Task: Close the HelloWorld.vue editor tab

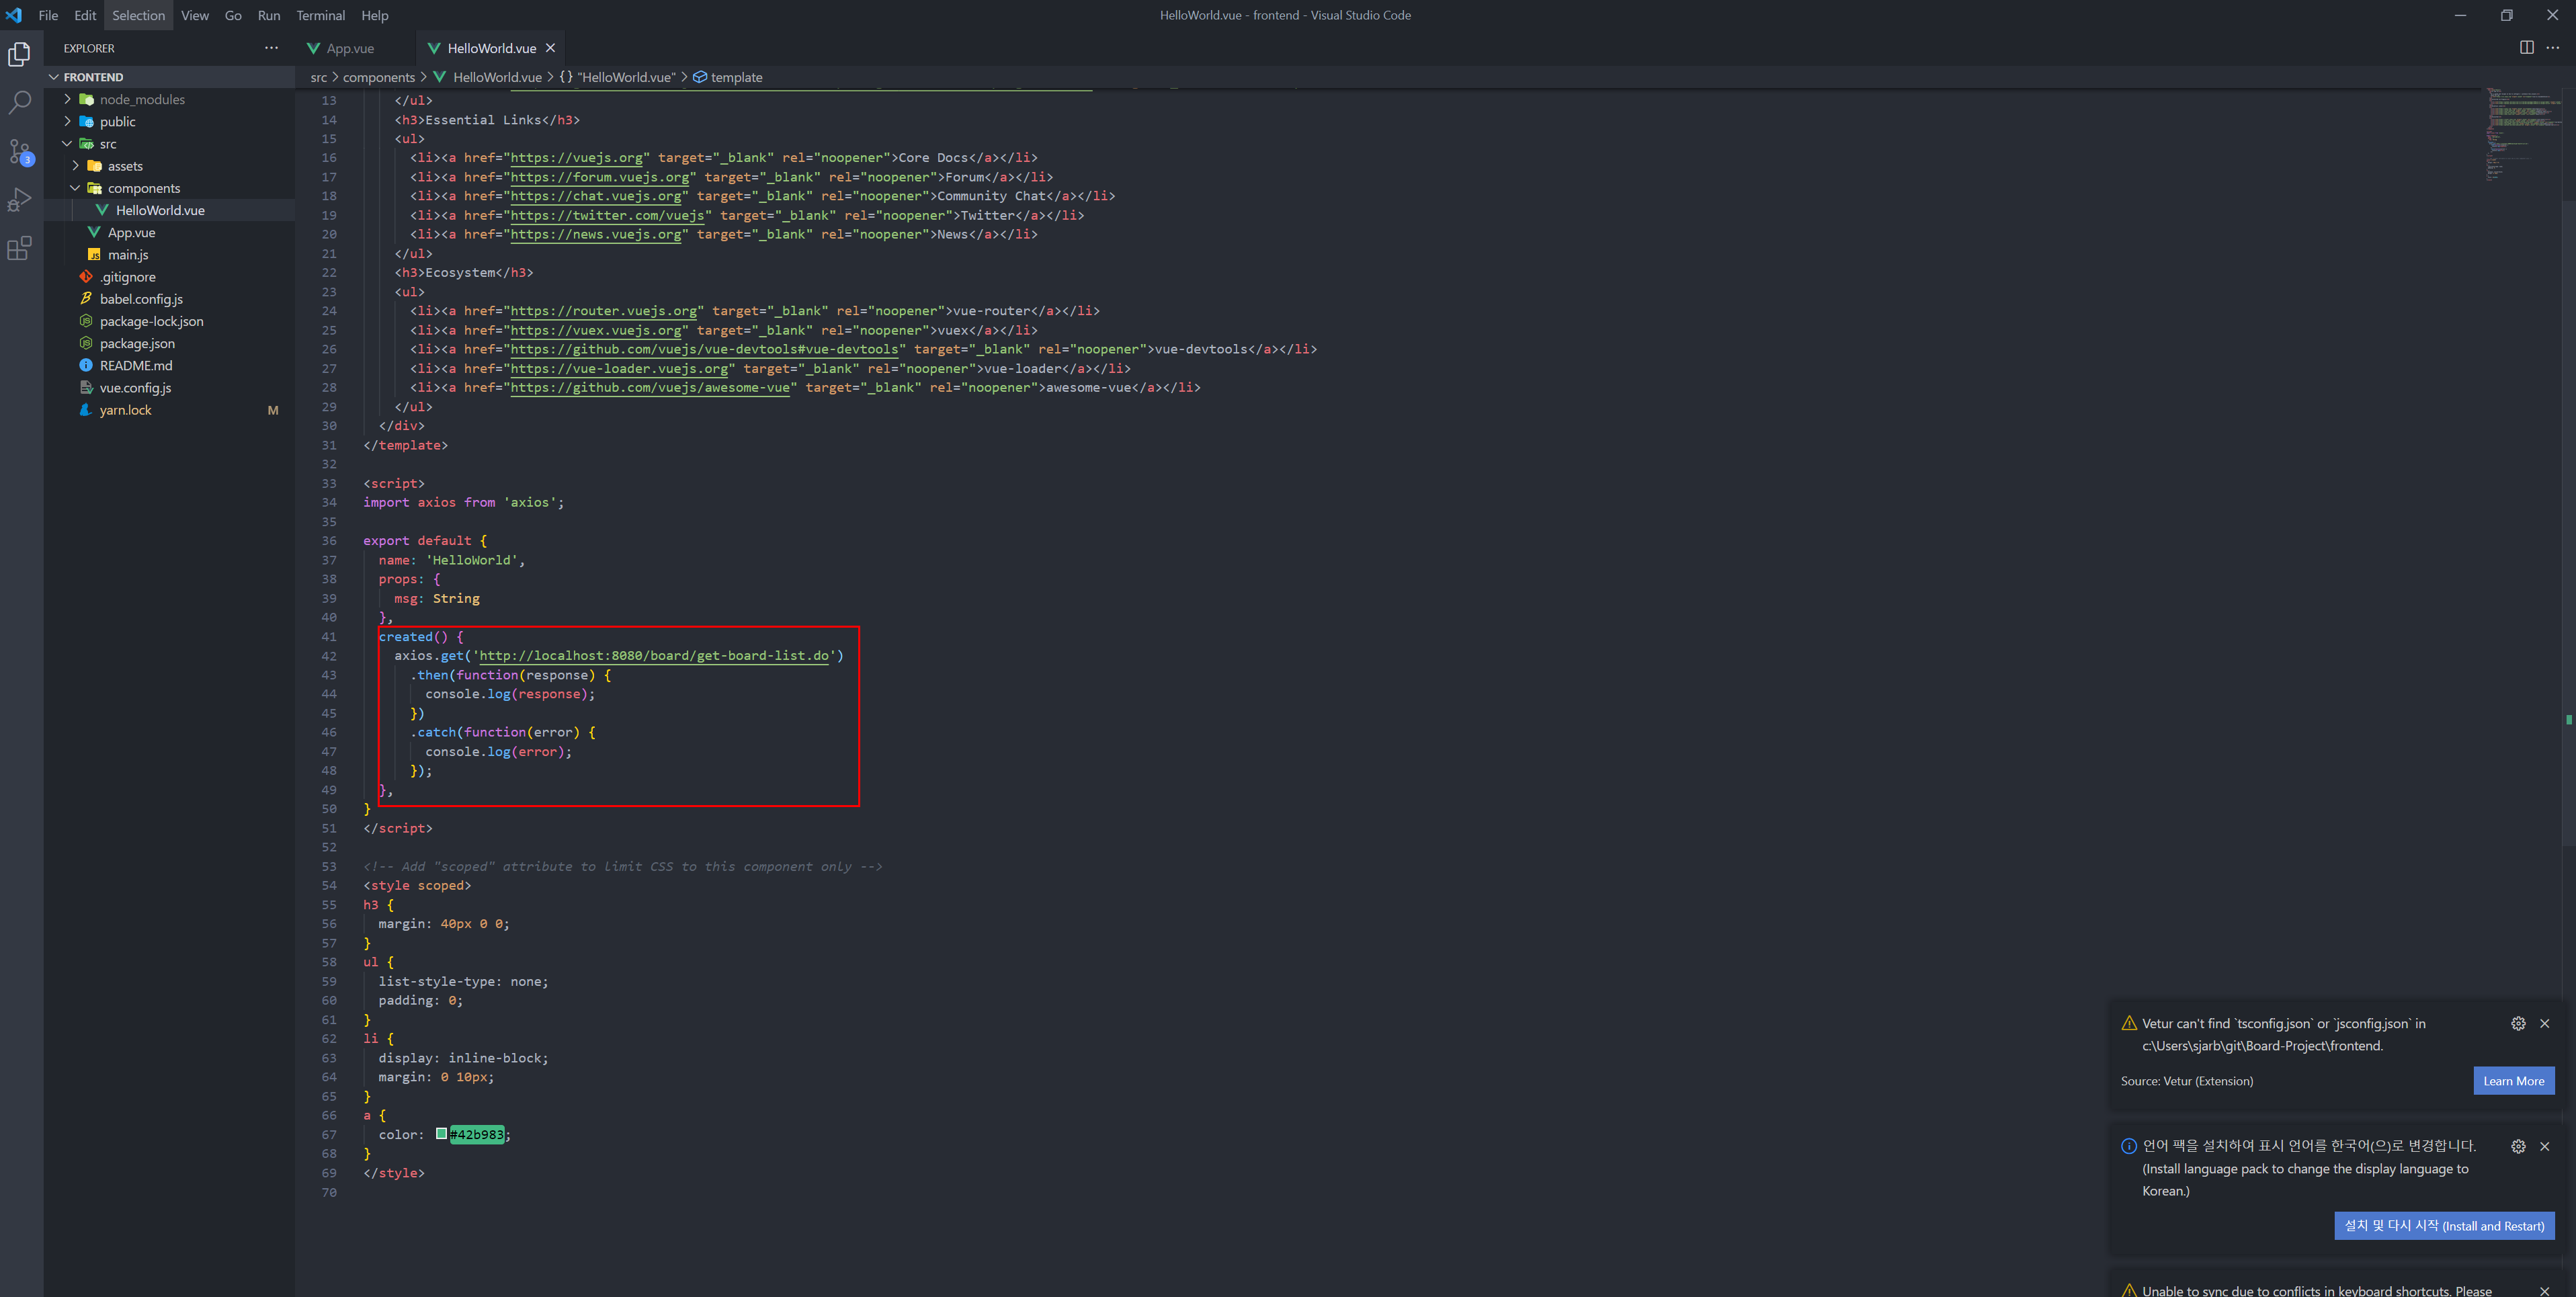Action: click(550, 48)
